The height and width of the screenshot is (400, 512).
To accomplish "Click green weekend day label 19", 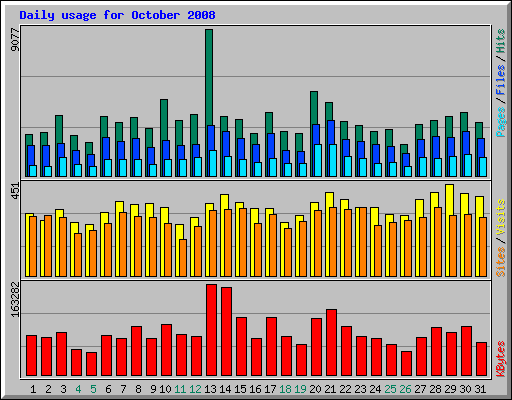I will (300, 389).
